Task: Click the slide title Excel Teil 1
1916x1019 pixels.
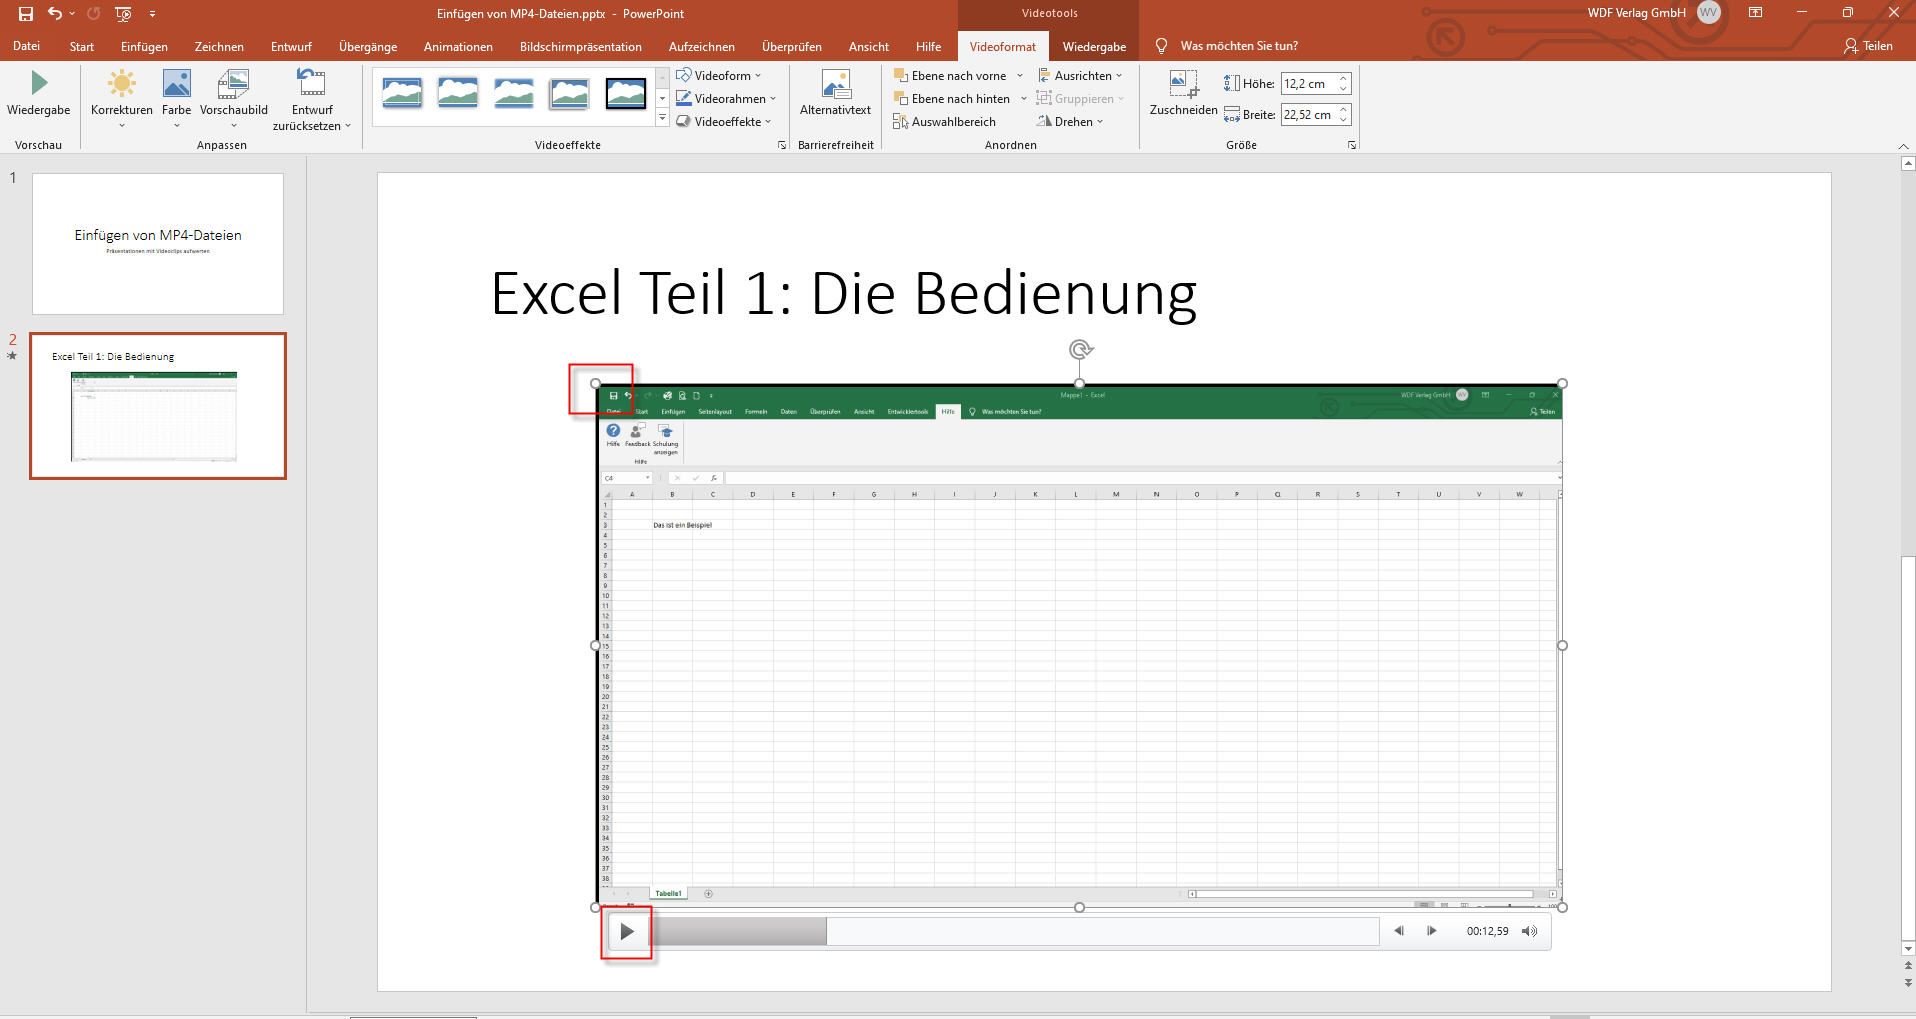Action: (x=843, y=294)
